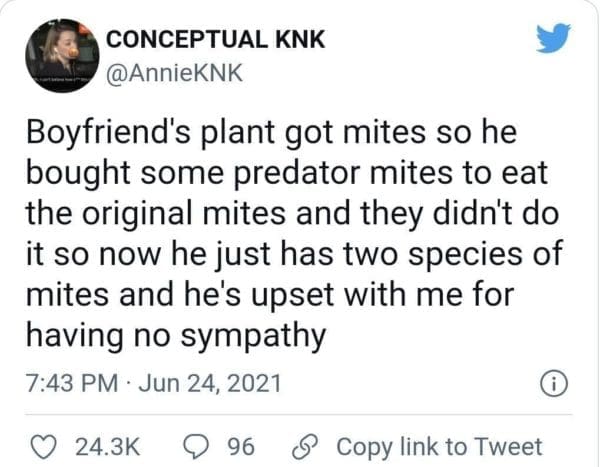Screen dimensions: 600x467
Task: View the 96 replies count
Action: coord(242,446)
